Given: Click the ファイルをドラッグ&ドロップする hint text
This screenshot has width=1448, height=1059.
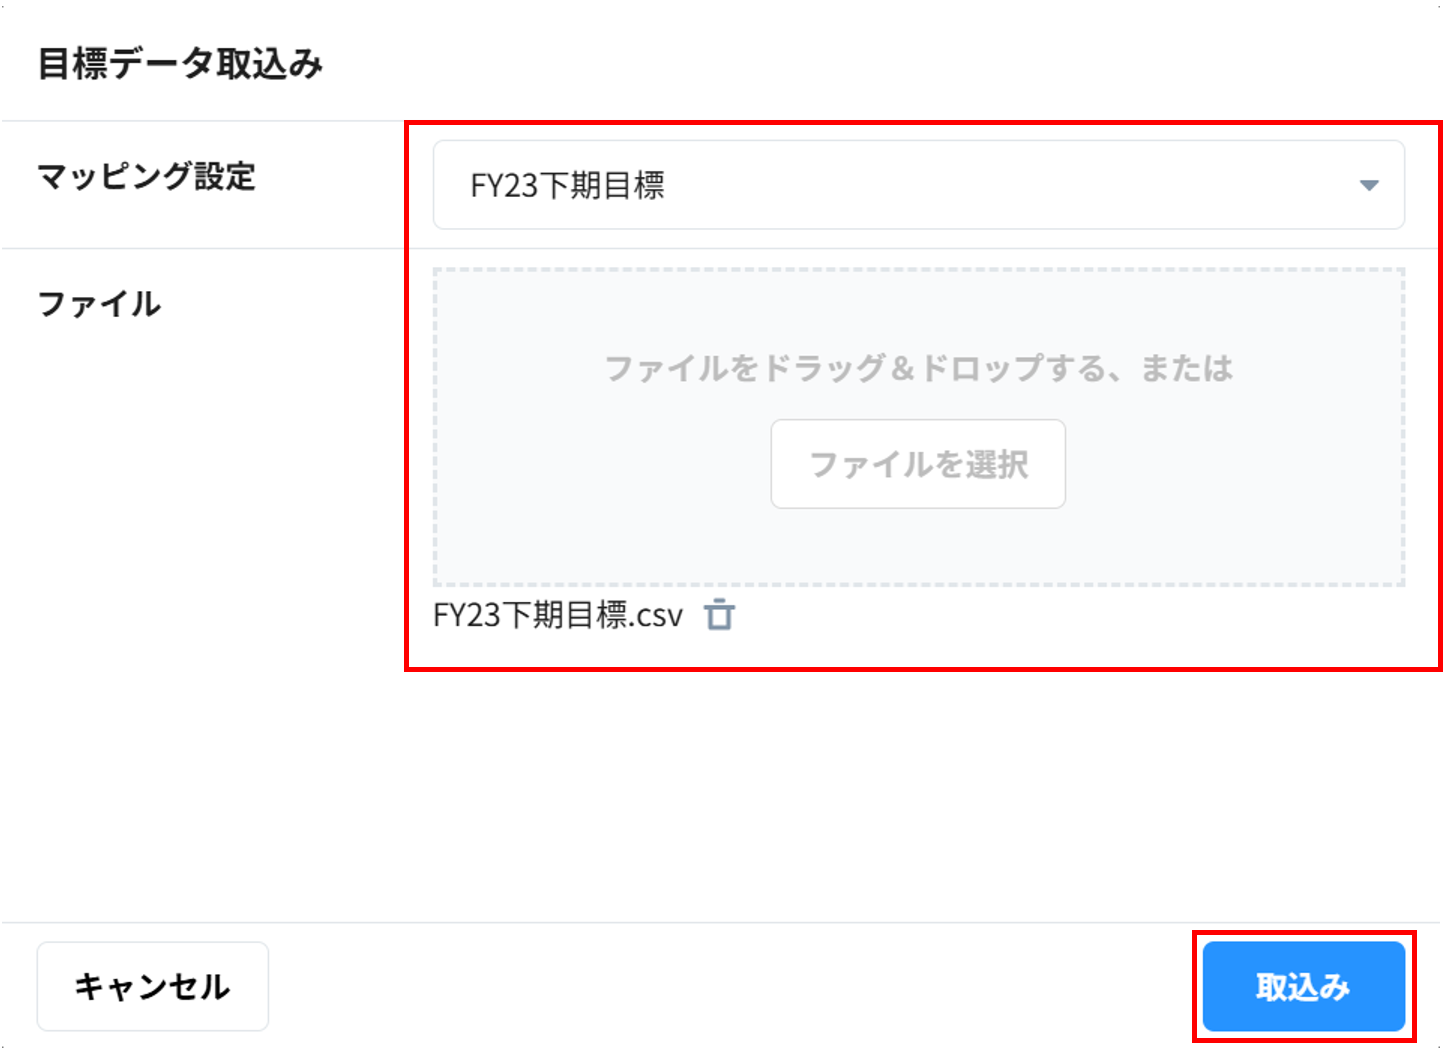Looking at the screenshot, I should 917,368.
